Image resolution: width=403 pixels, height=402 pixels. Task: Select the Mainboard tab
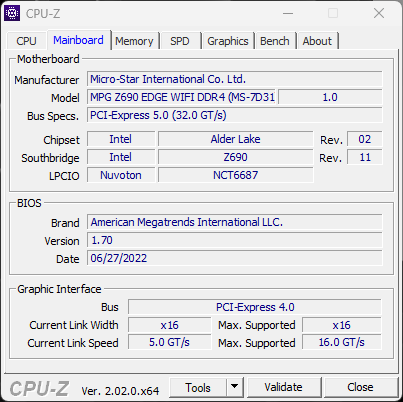click(x=78, y=40)
